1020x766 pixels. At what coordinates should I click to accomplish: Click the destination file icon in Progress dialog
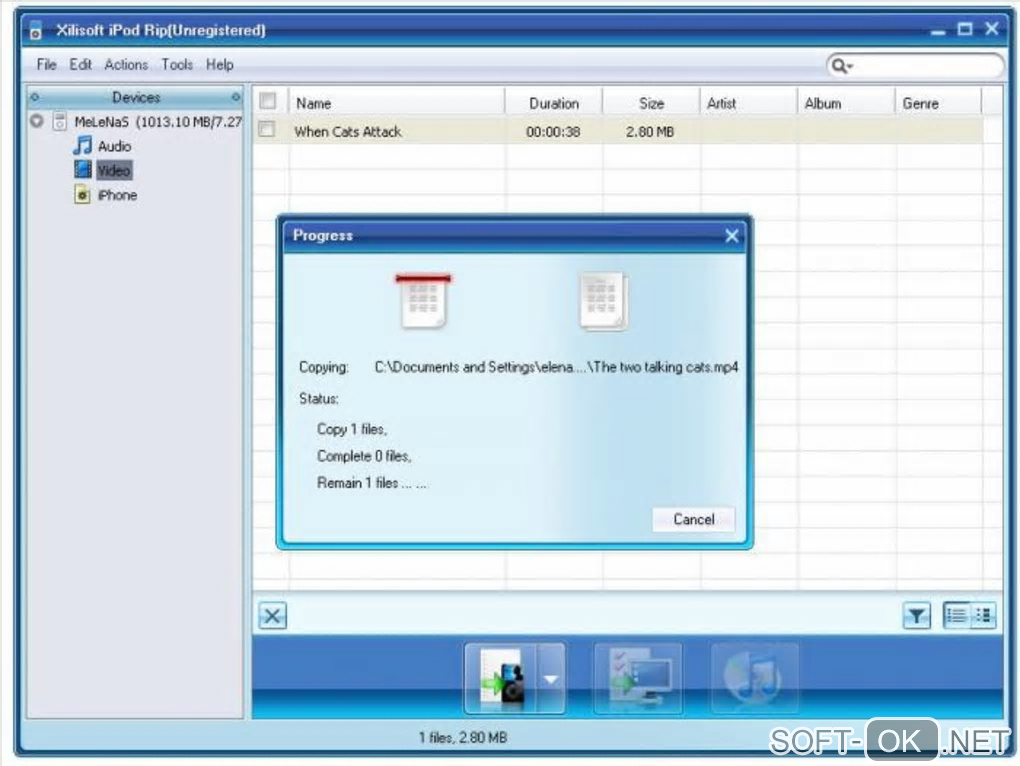[603, 301]
